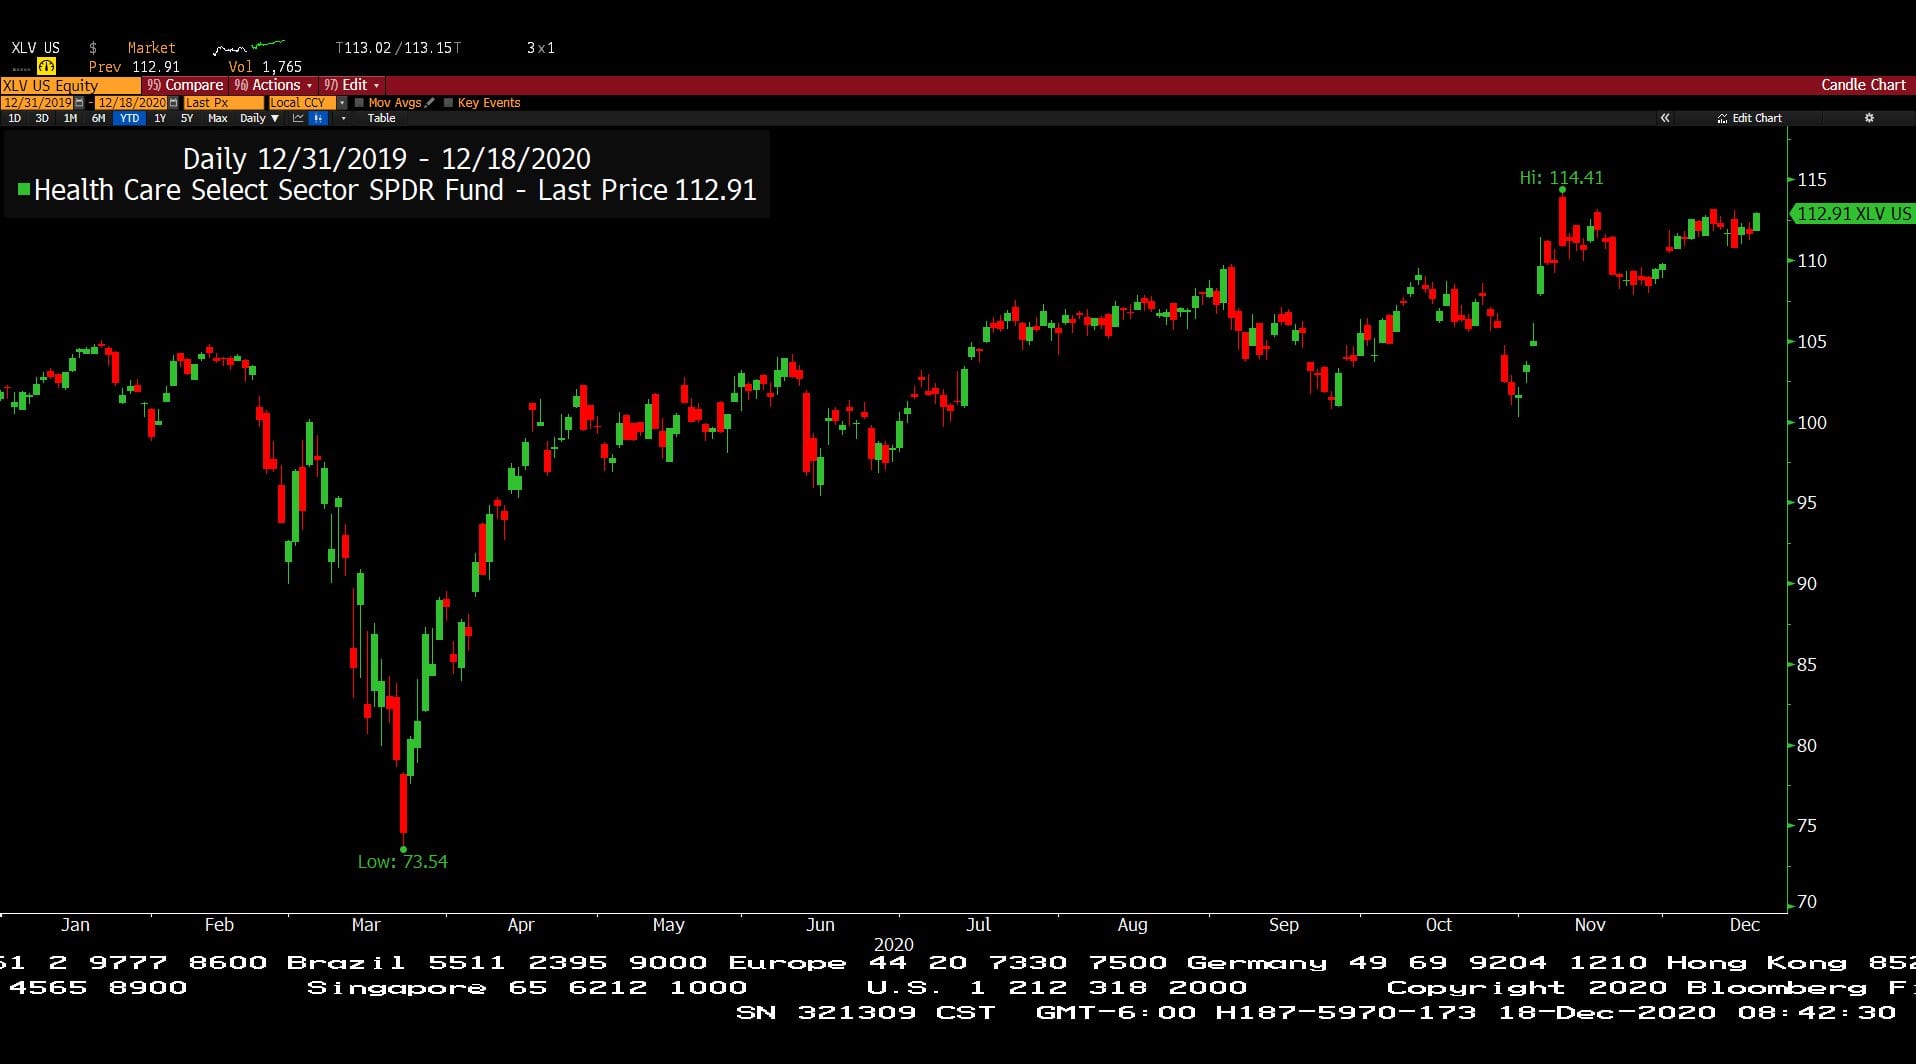Image resolution: width=1916 pixels, height=1064 pixels.
Task: Click the yellow gauge icon beside Prev price
Action: click(46, 66)
